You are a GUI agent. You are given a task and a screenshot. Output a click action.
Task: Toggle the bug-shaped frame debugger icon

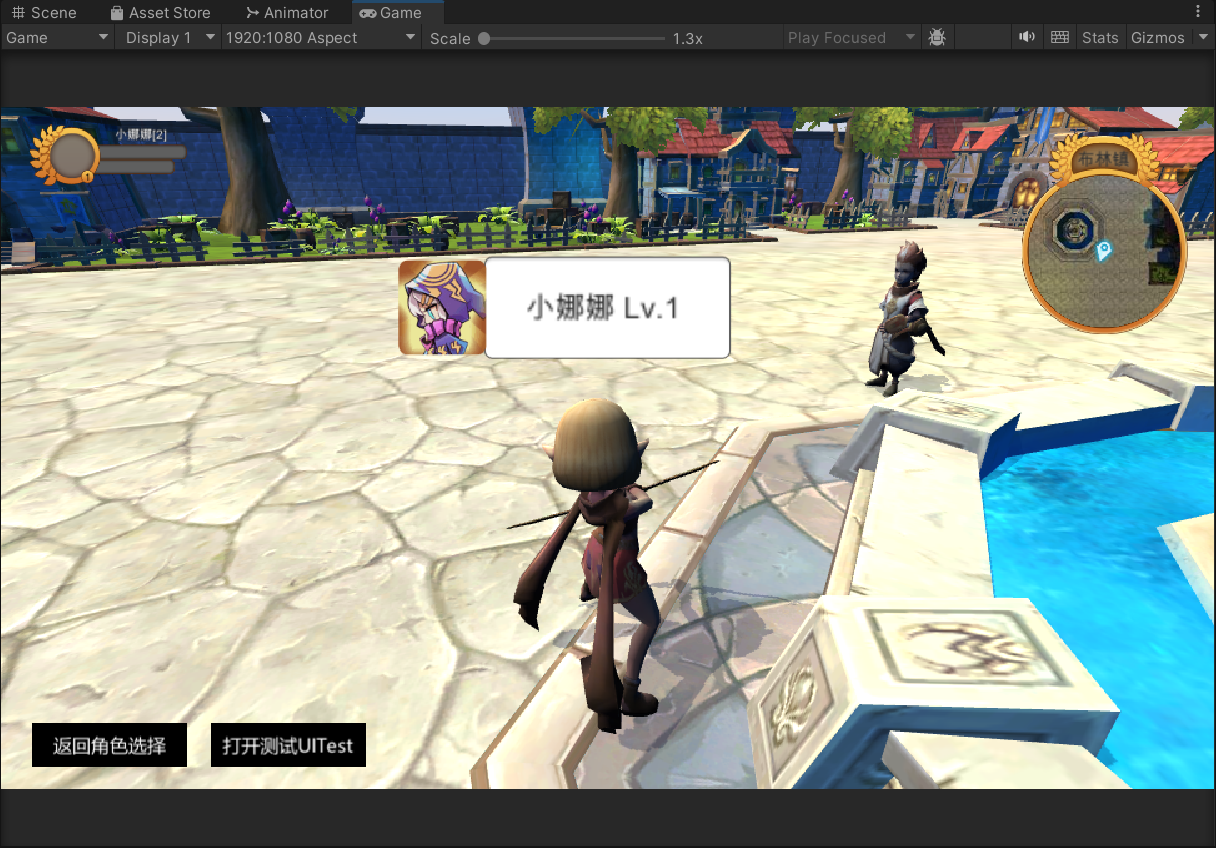point(936,38)
